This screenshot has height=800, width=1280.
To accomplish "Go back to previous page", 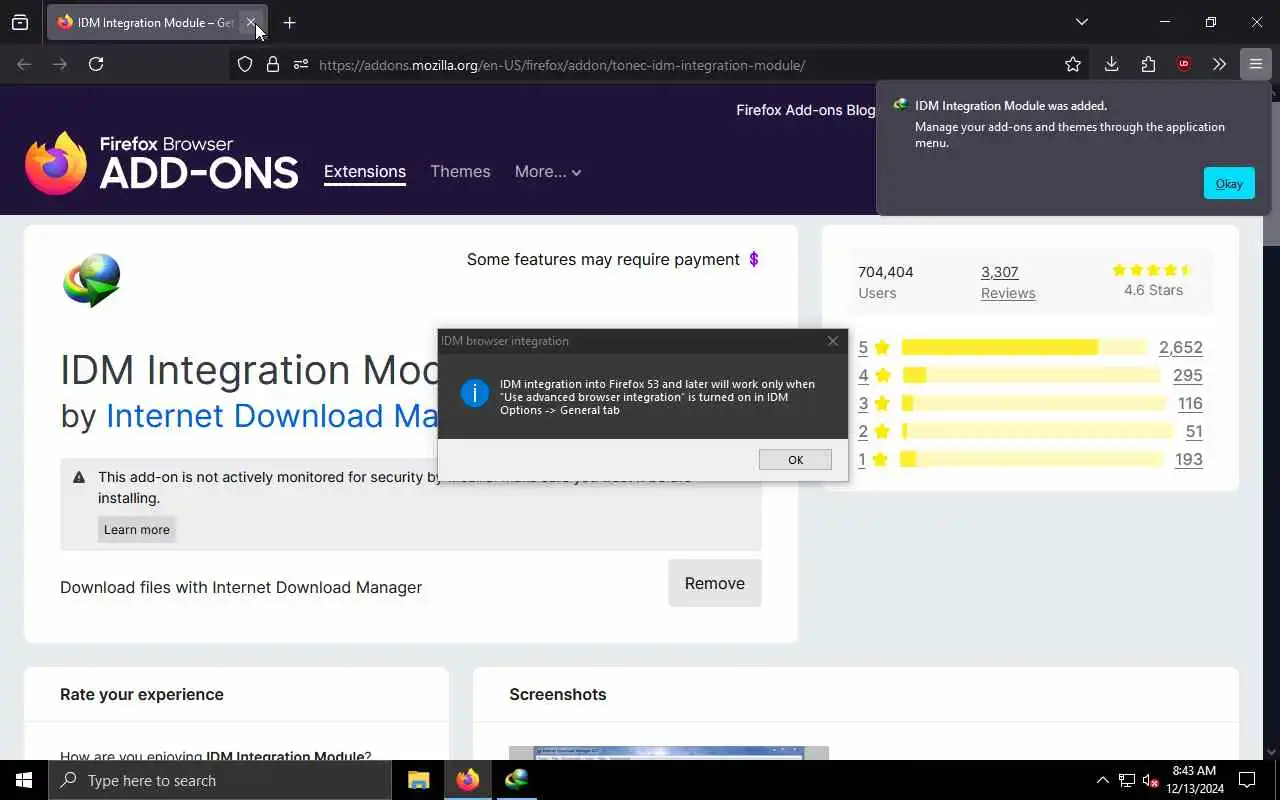I will [24, 64].
